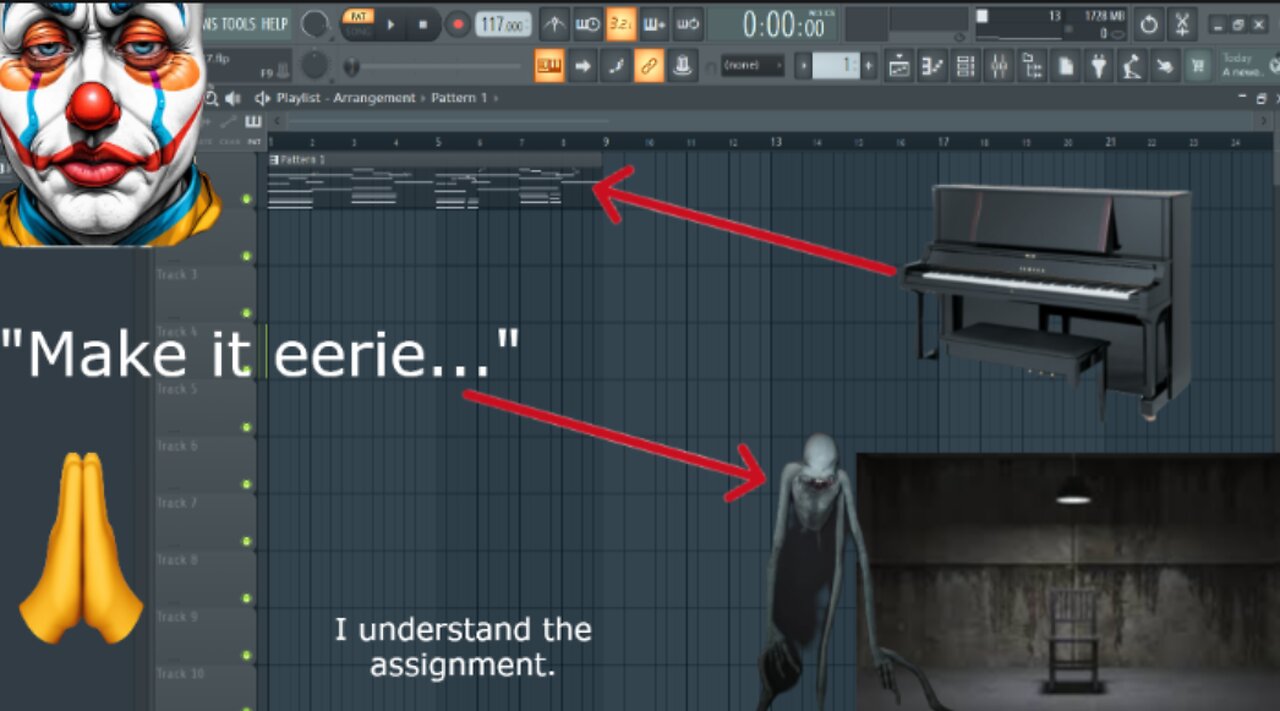The image size is (1280, 711).
Task: Select previous pattern with left arrow
Action: [x=802, y=66]
